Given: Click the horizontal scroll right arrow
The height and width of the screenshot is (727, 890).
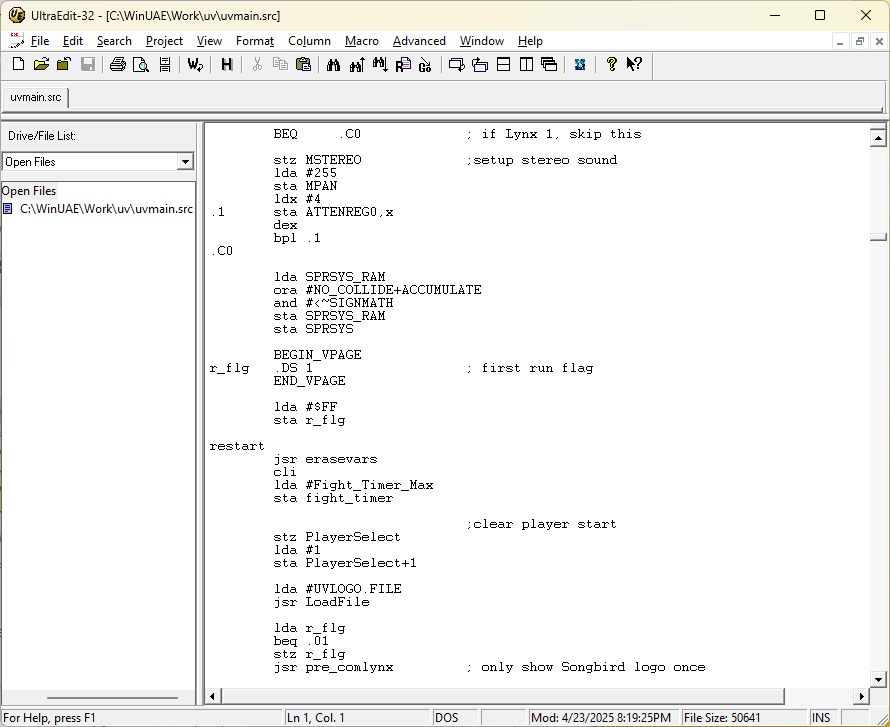Looking at the screenshot, I should tap(862, 696).
